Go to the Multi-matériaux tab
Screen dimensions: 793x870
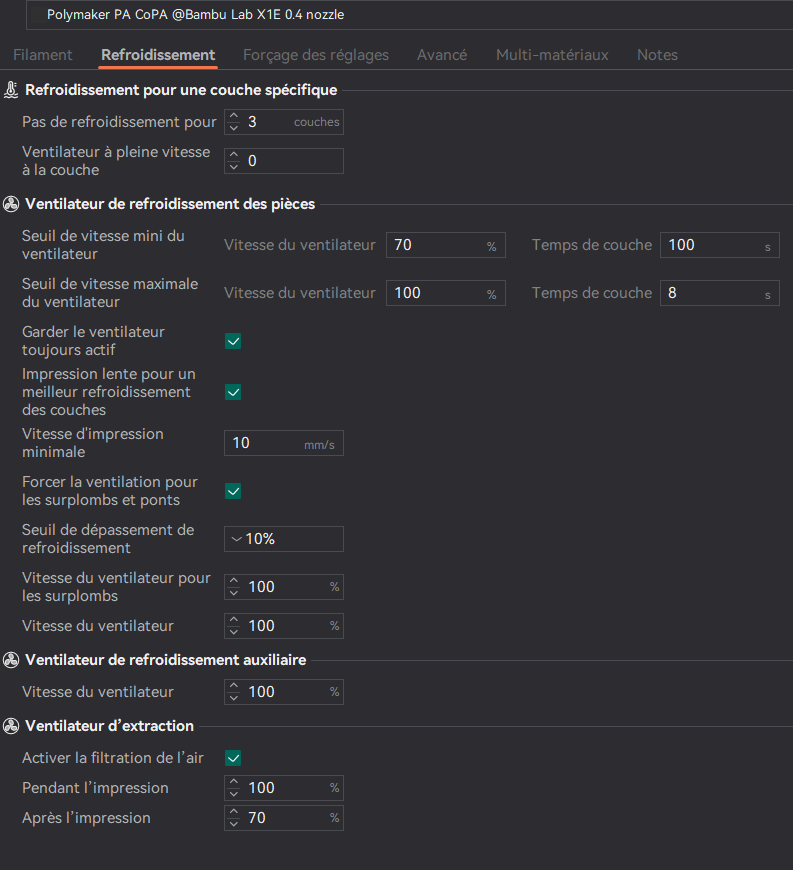pos(552,55)
